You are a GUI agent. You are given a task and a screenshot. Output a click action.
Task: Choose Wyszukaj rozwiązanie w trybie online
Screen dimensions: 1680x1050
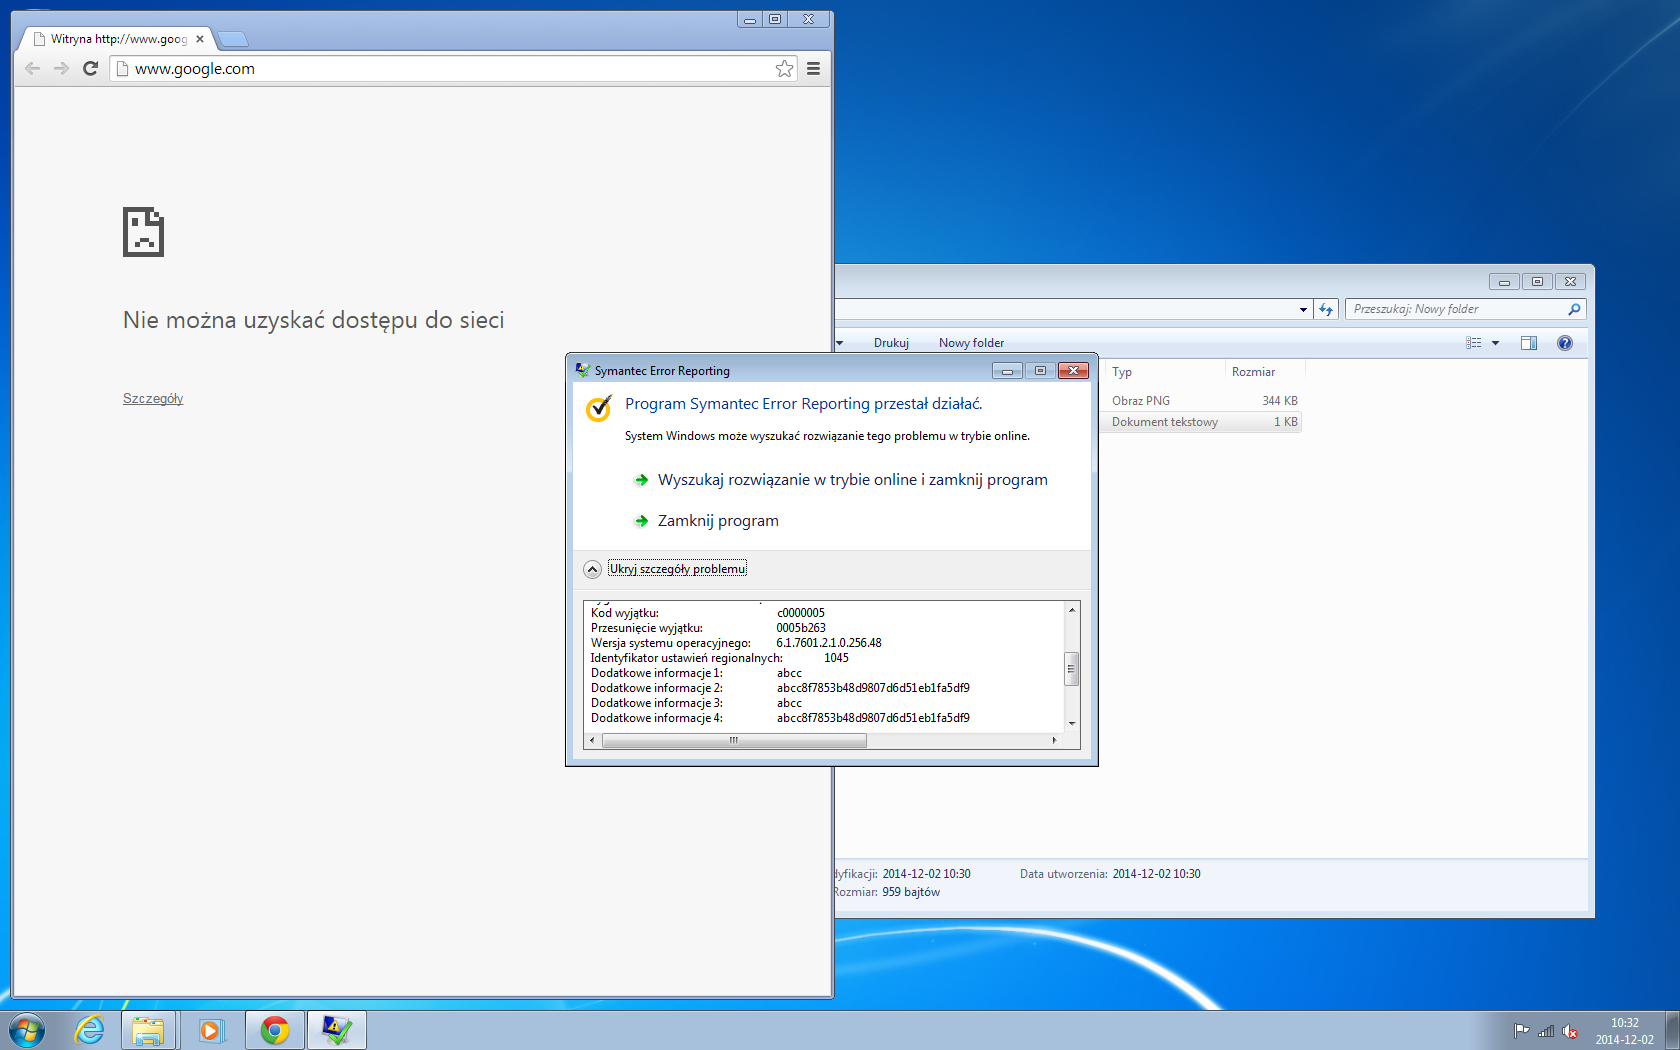click(841, 480)
